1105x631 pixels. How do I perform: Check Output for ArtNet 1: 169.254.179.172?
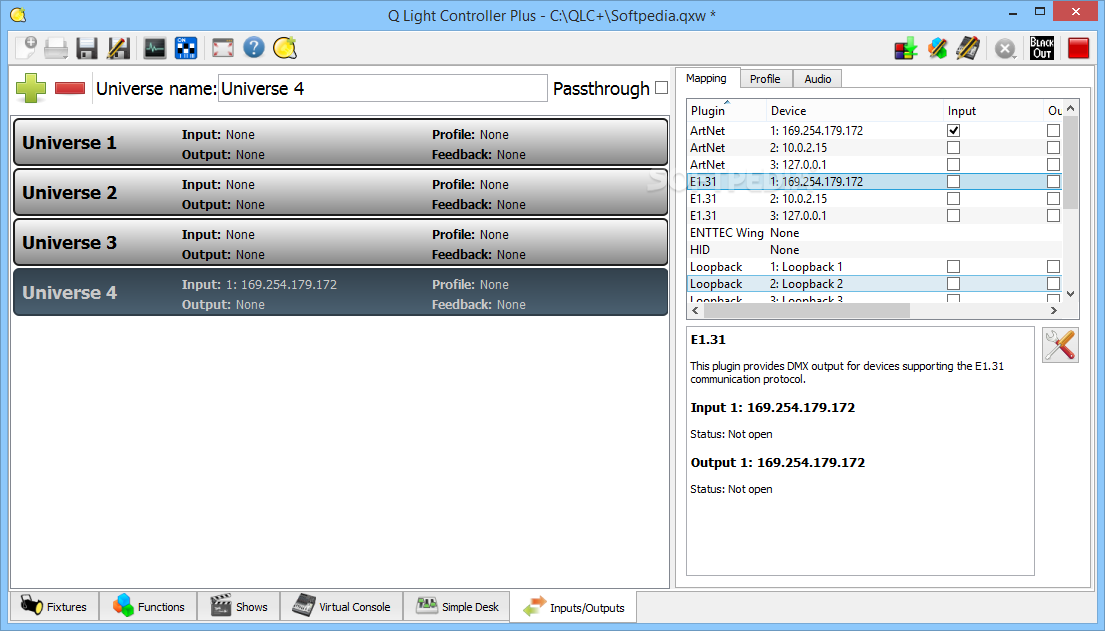click(x=1053, y=130)
